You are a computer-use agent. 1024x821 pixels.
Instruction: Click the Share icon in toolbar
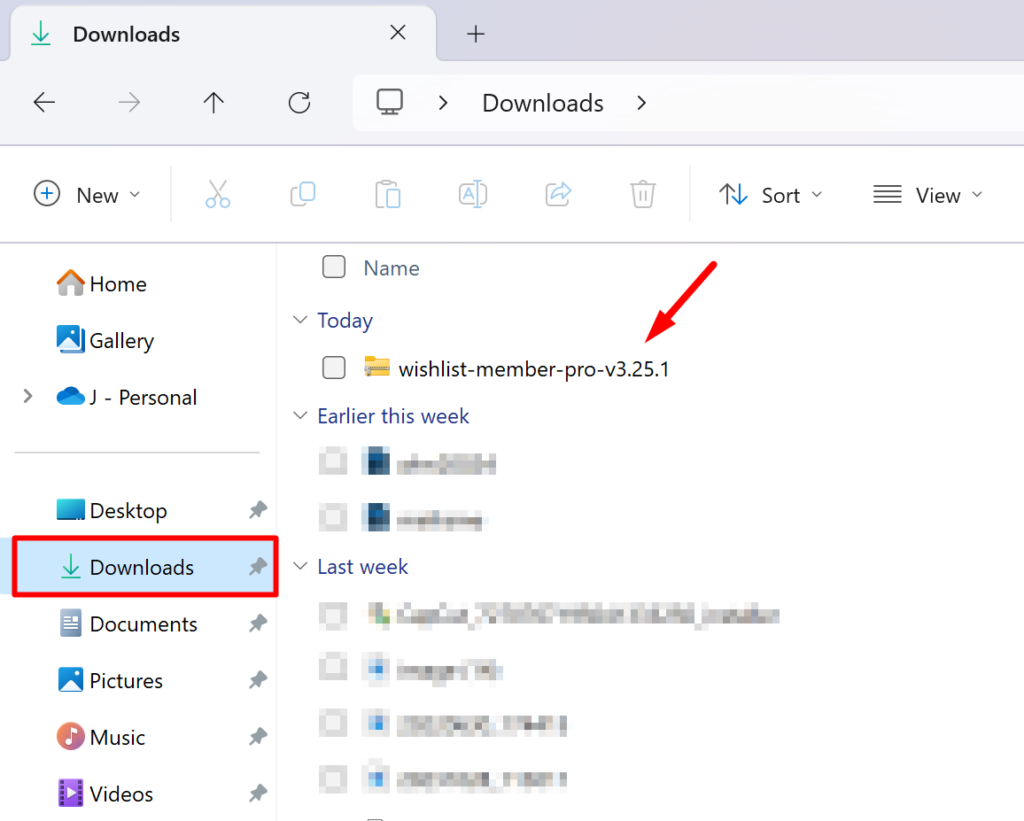[558, 194]
